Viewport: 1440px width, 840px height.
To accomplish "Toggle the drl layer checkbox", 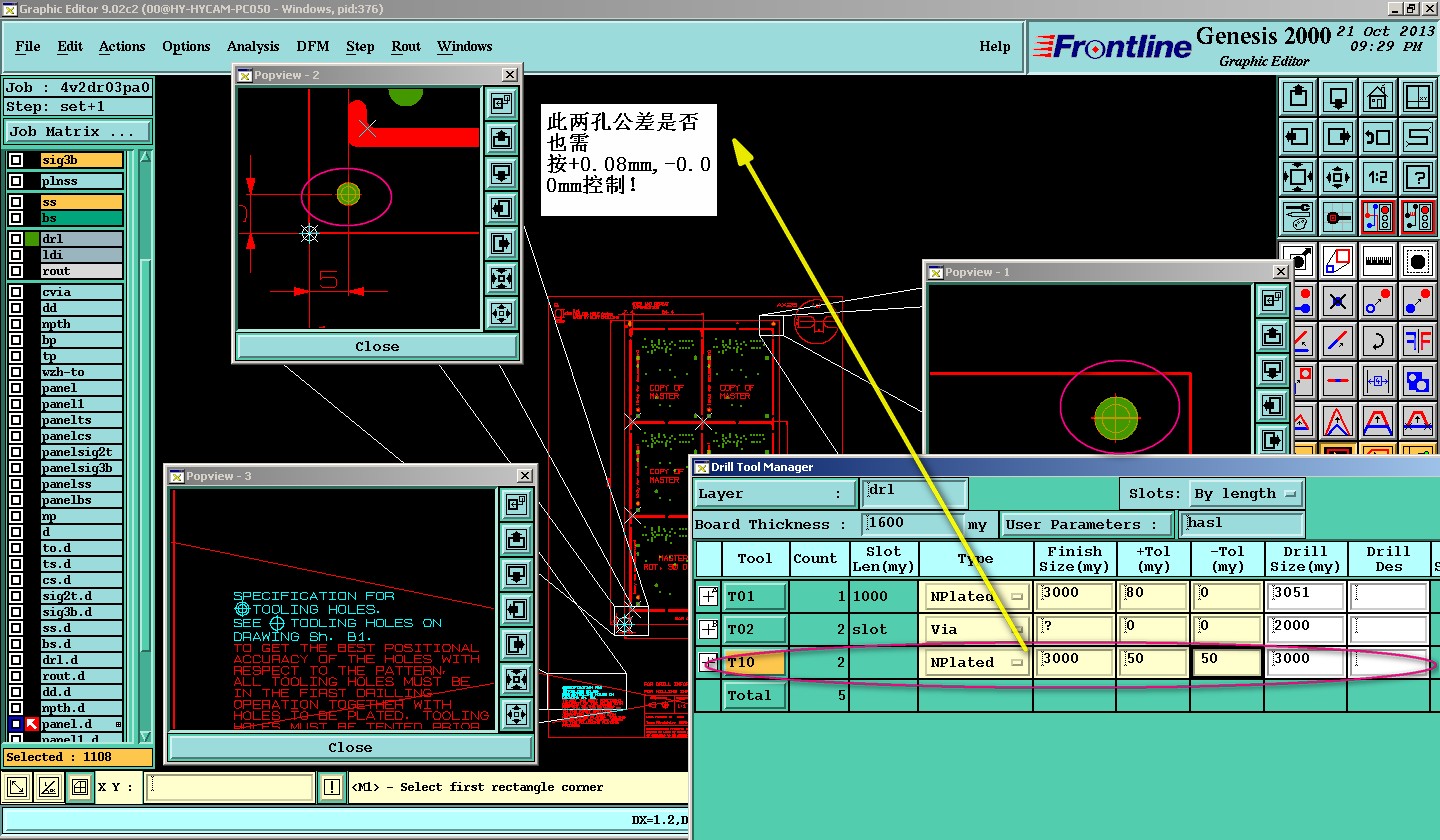I will pos(16,239).
